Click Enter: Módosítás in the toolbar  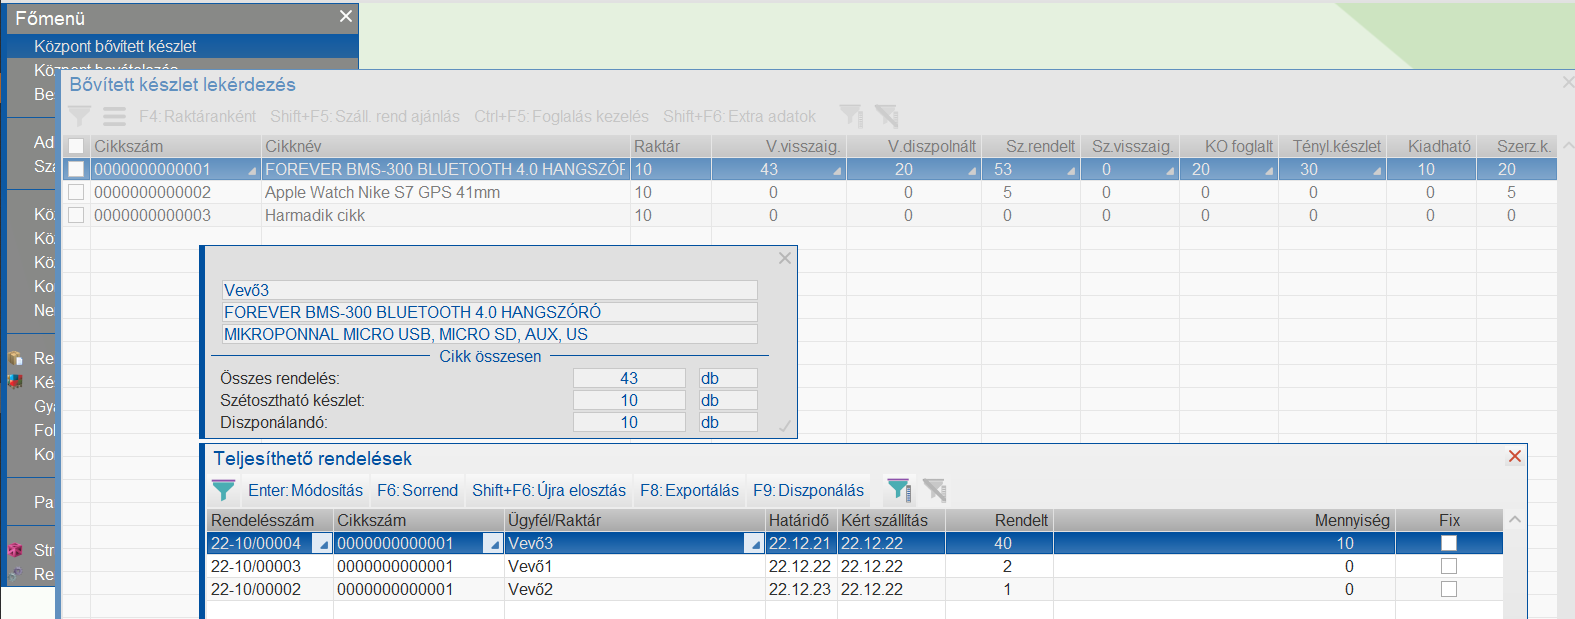[x=305, y=490]
